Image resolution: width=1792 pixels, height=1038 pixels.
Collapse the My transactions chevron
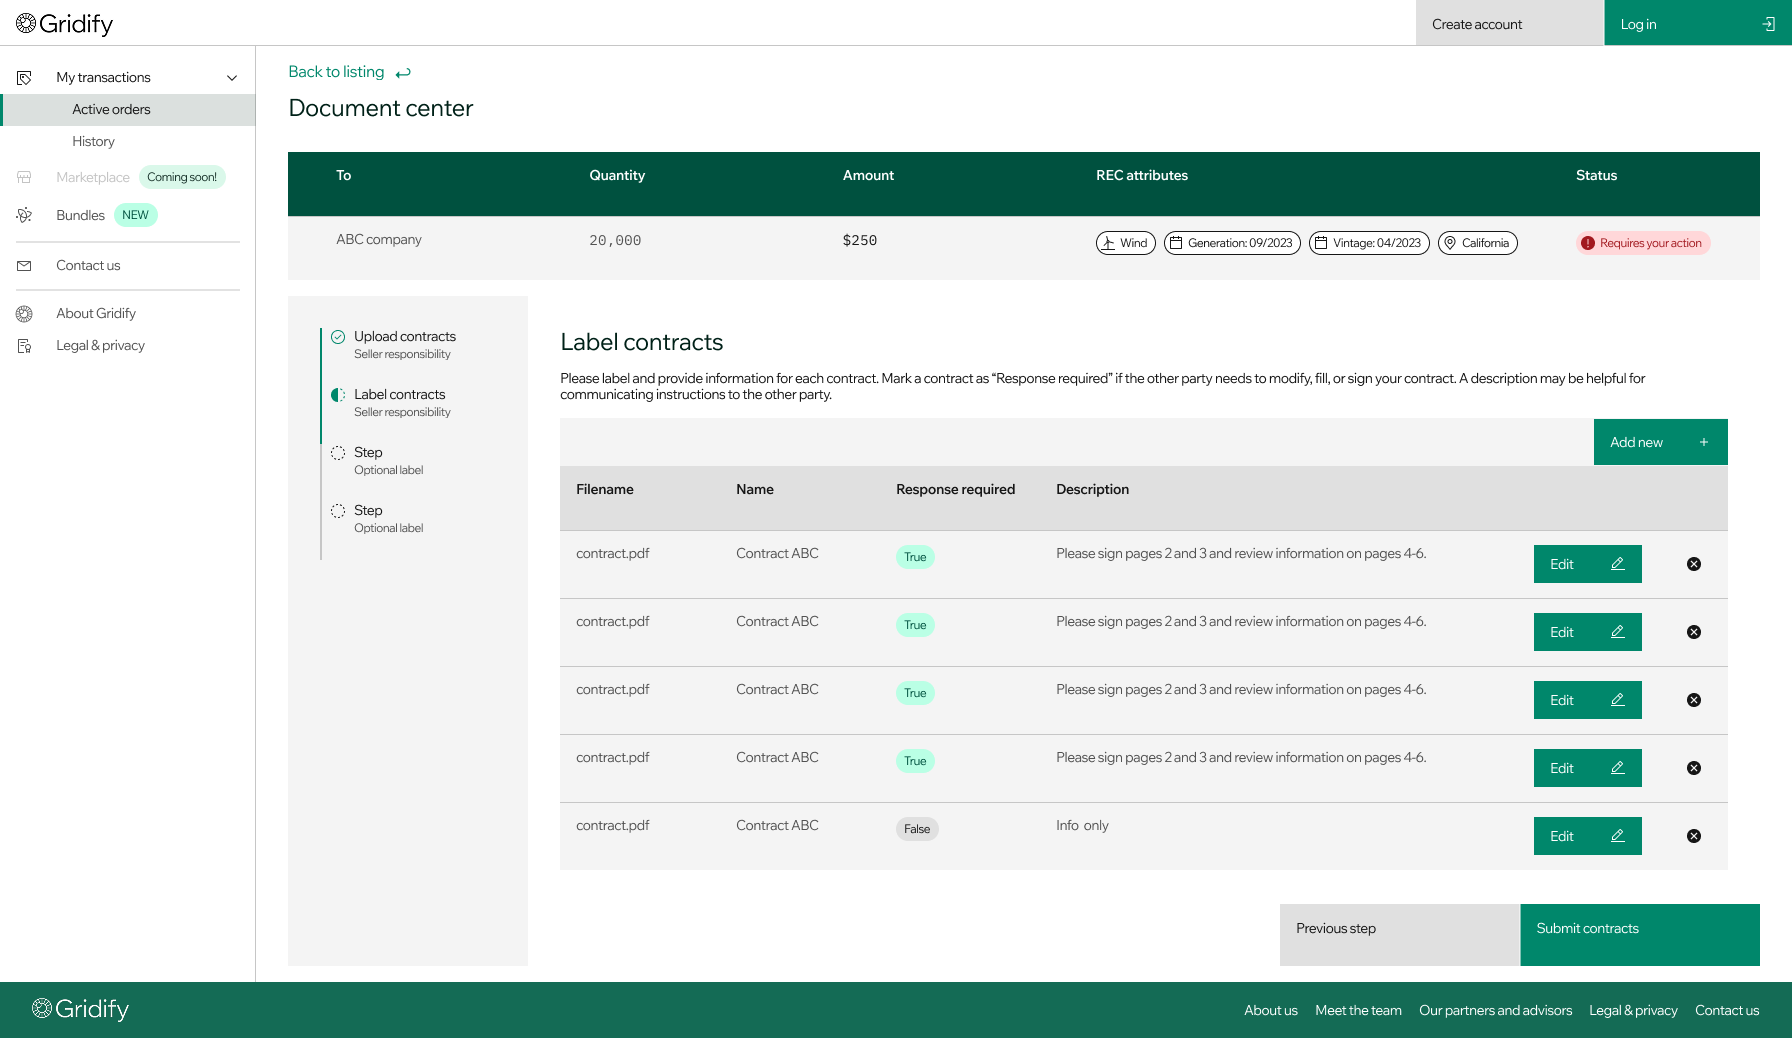[232, 77]
